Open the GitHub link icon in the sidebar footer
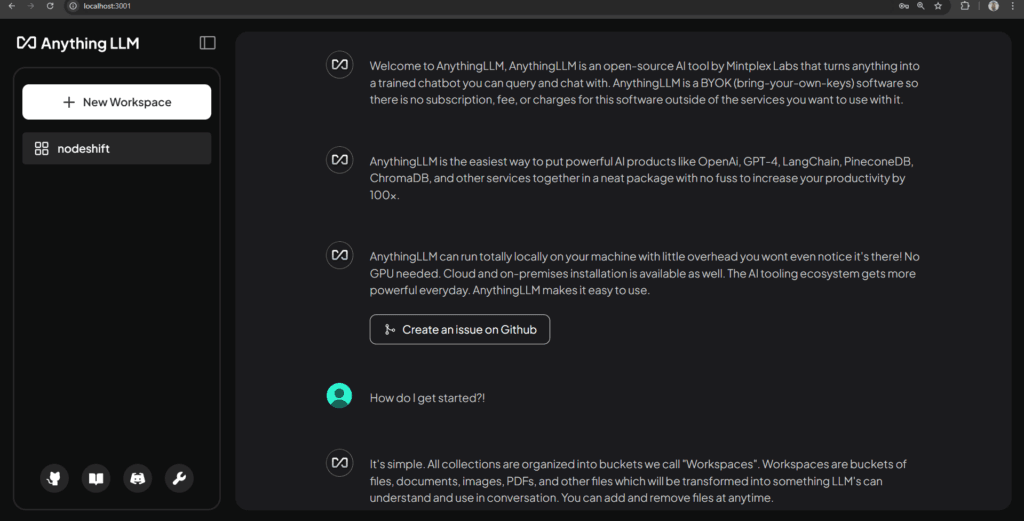This screenshot has width=1024, height=521. (x=54, y=479)
